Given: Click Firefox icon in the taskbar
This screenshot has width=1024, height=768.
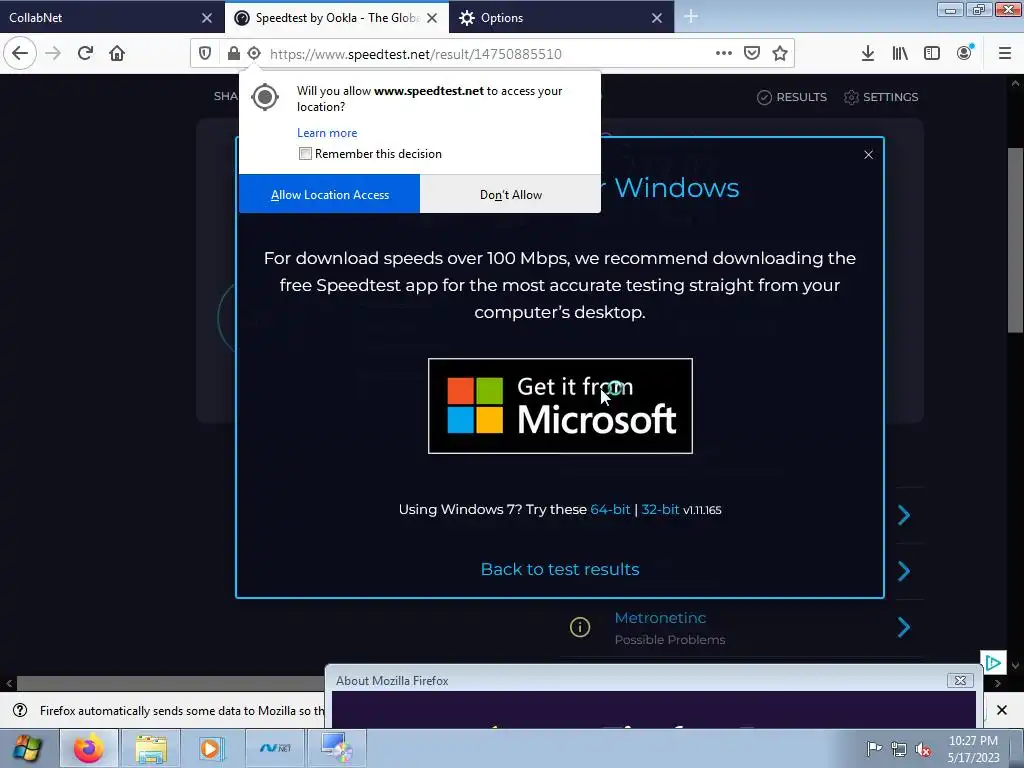Looking at the screenshot, I should coord(88,748).
